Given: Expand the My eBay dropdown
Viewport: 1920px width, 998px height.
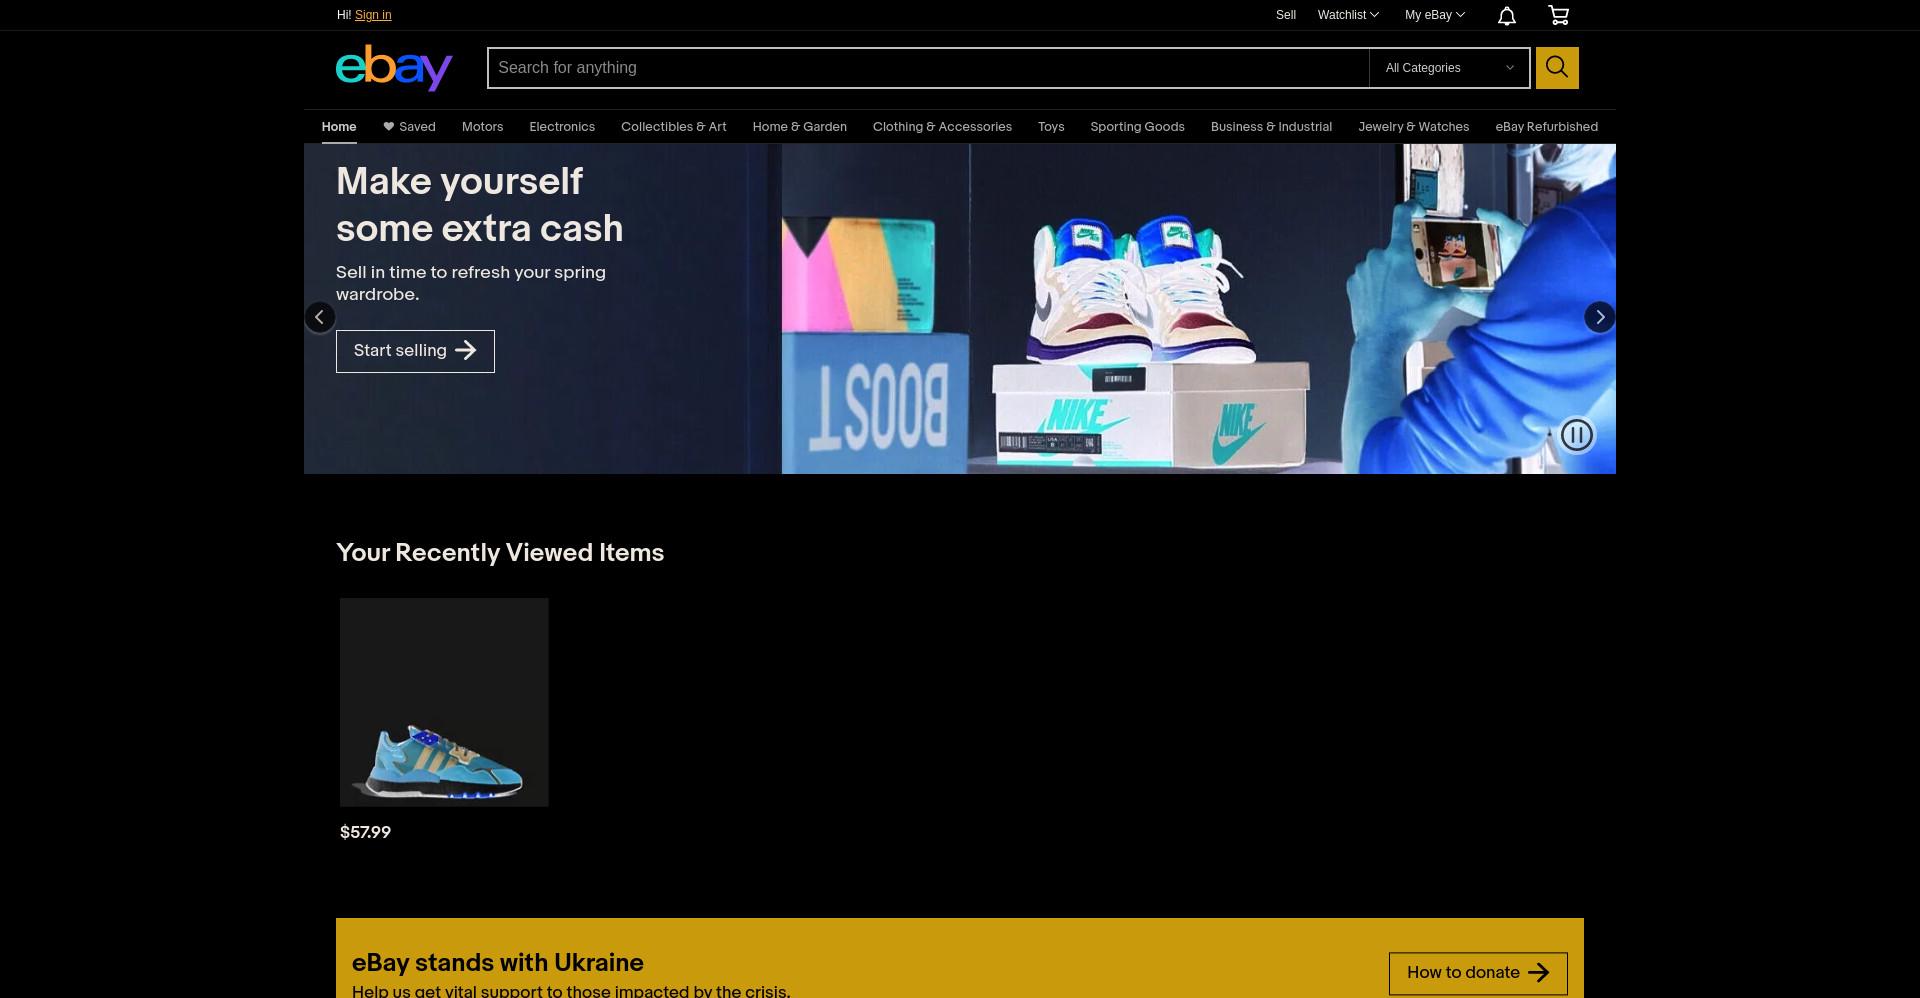Looking at the screenshot, I should [1435, 15].
